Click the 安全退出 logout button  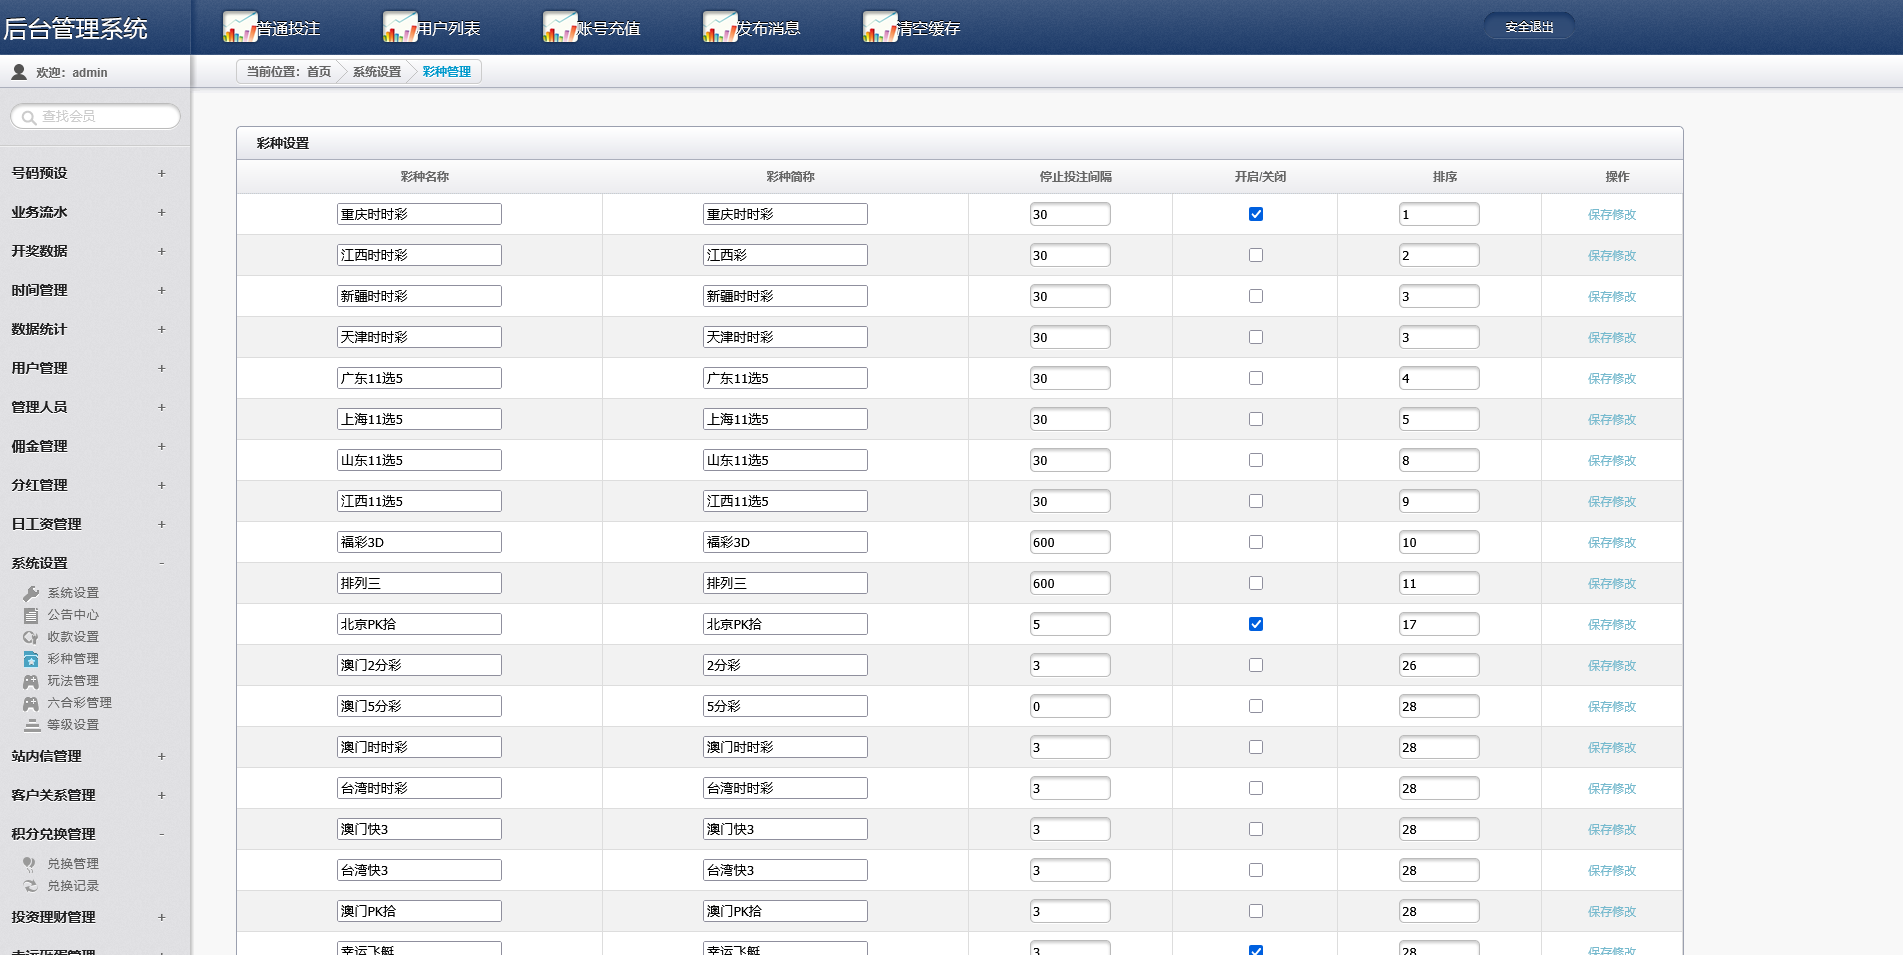click(1529, 27)
